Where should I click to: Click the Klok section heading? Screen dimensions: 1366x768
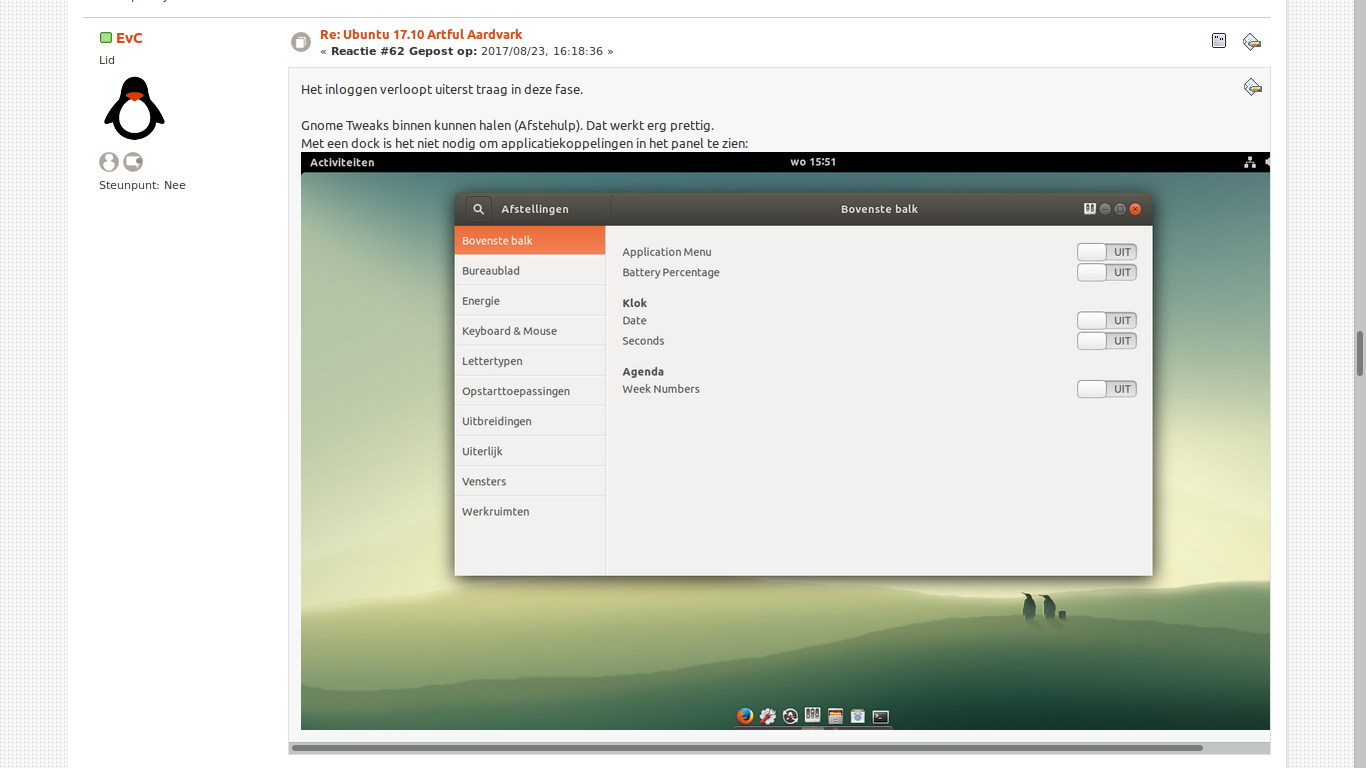pyautogui.click(x=635, y=303)
